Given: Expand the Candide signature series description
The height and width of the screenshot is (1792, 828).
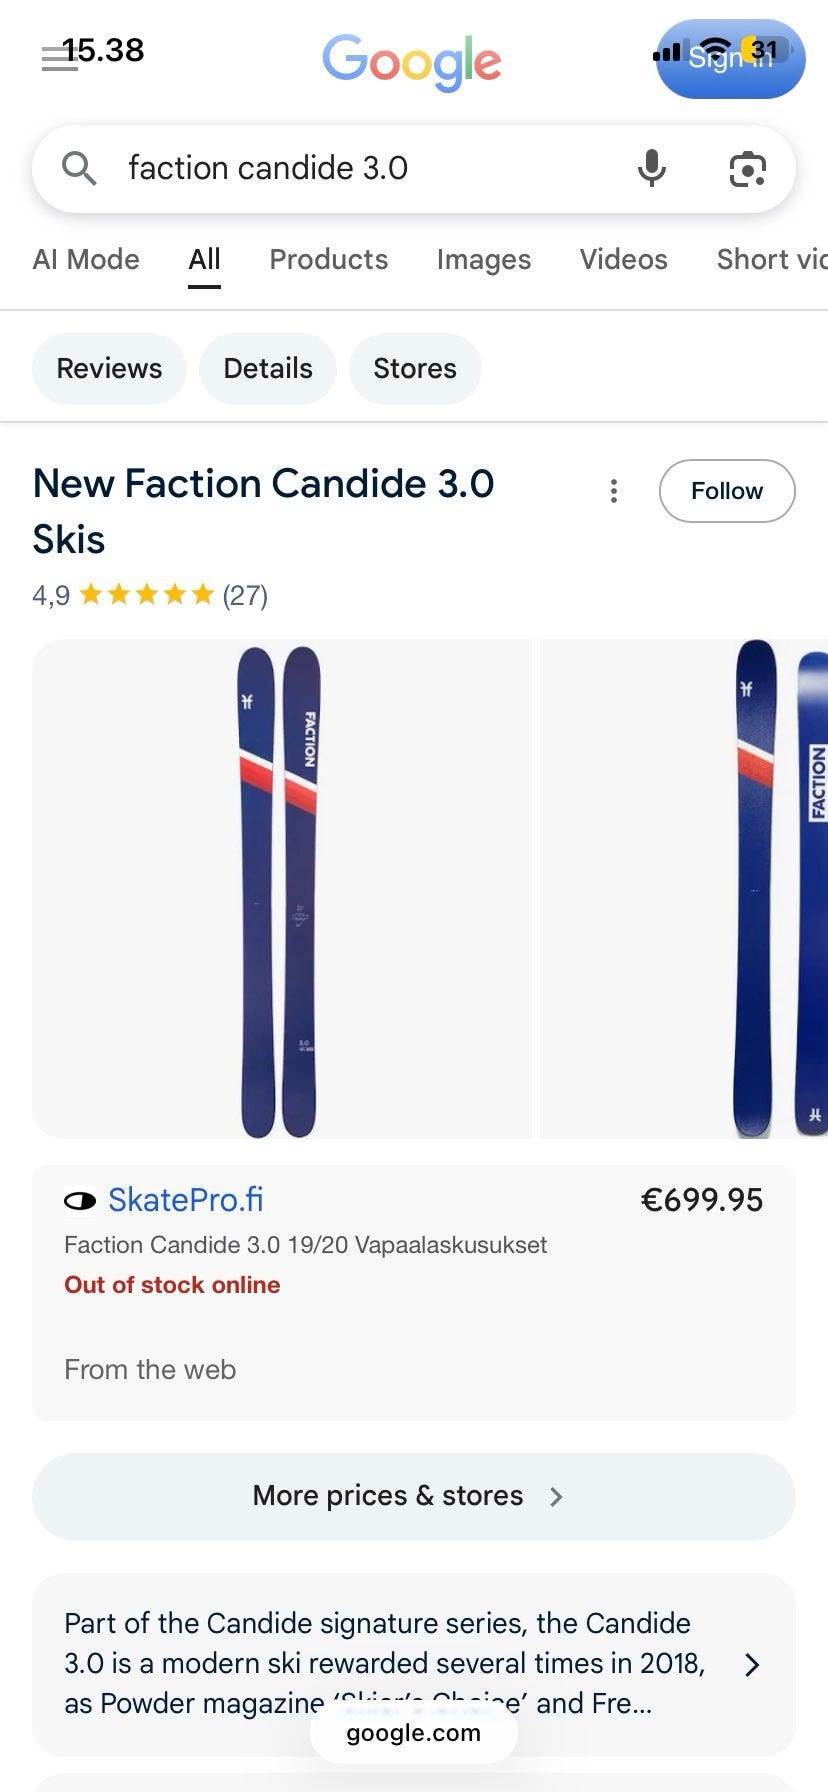Looking at the screenshot, I should click(x=751, y=1664).
